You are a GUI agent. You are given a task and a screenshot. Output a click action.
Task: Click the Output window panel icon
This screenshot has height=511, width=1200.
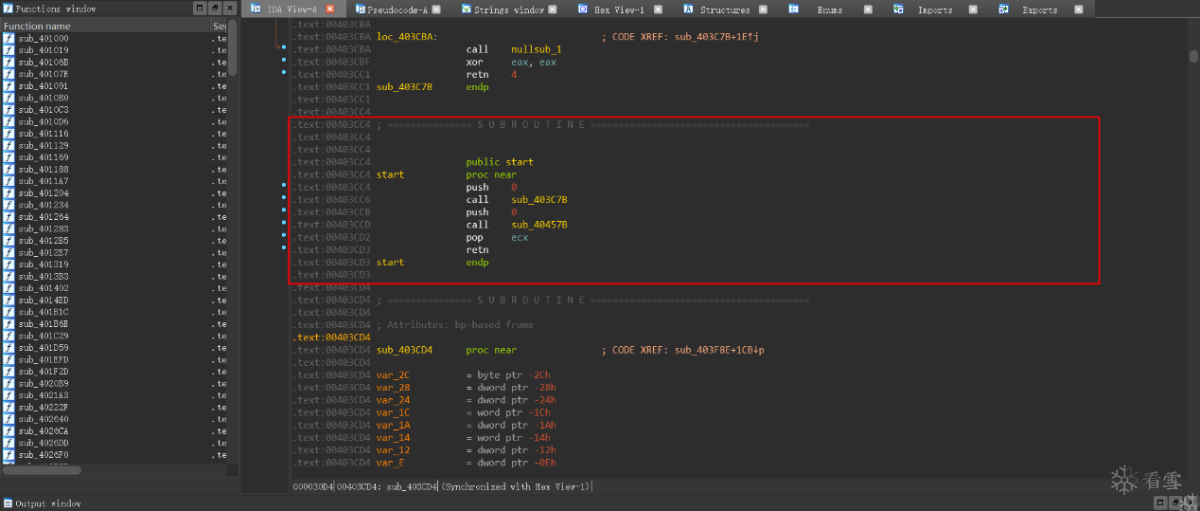(7, 503)
